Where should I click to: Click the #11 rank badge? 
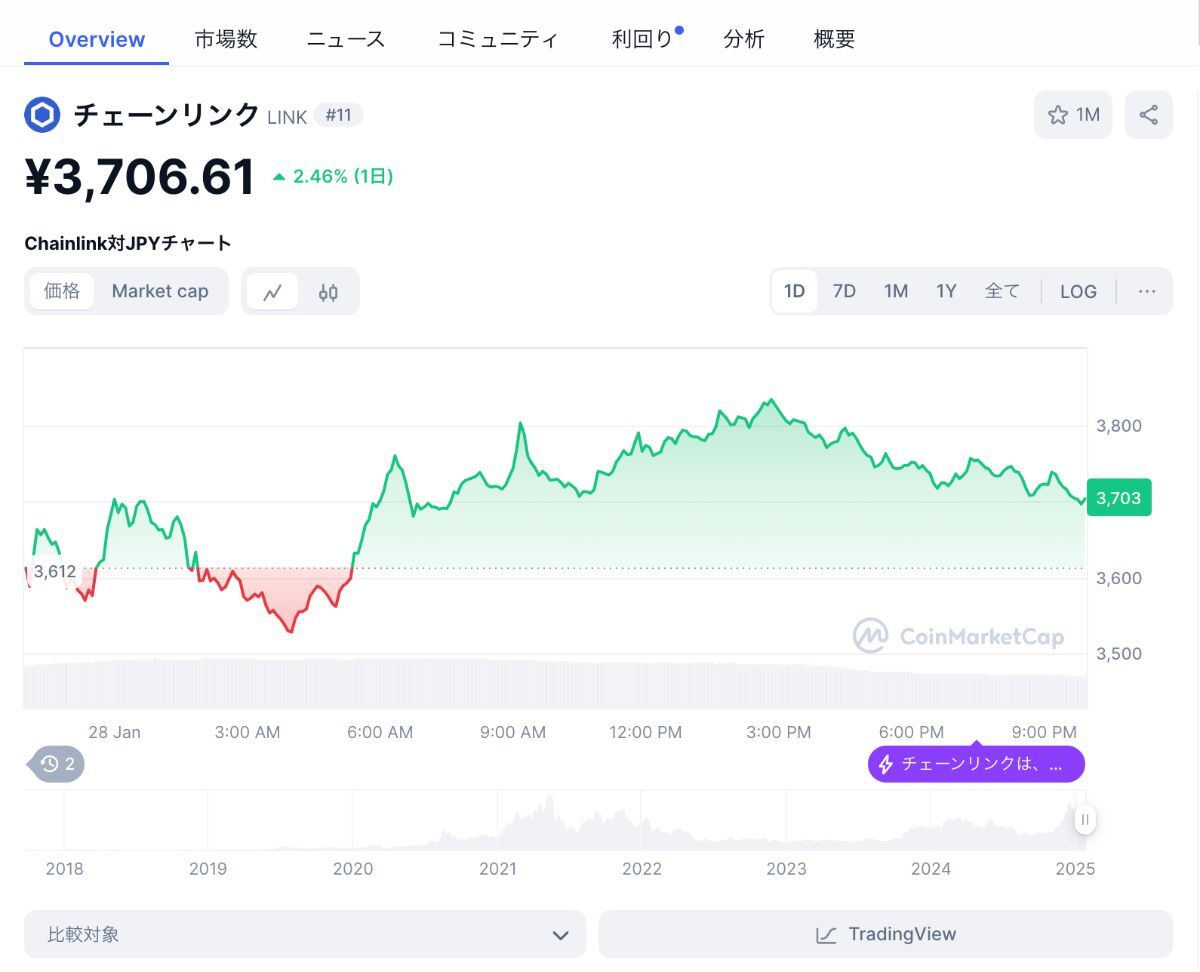(339, 115)
